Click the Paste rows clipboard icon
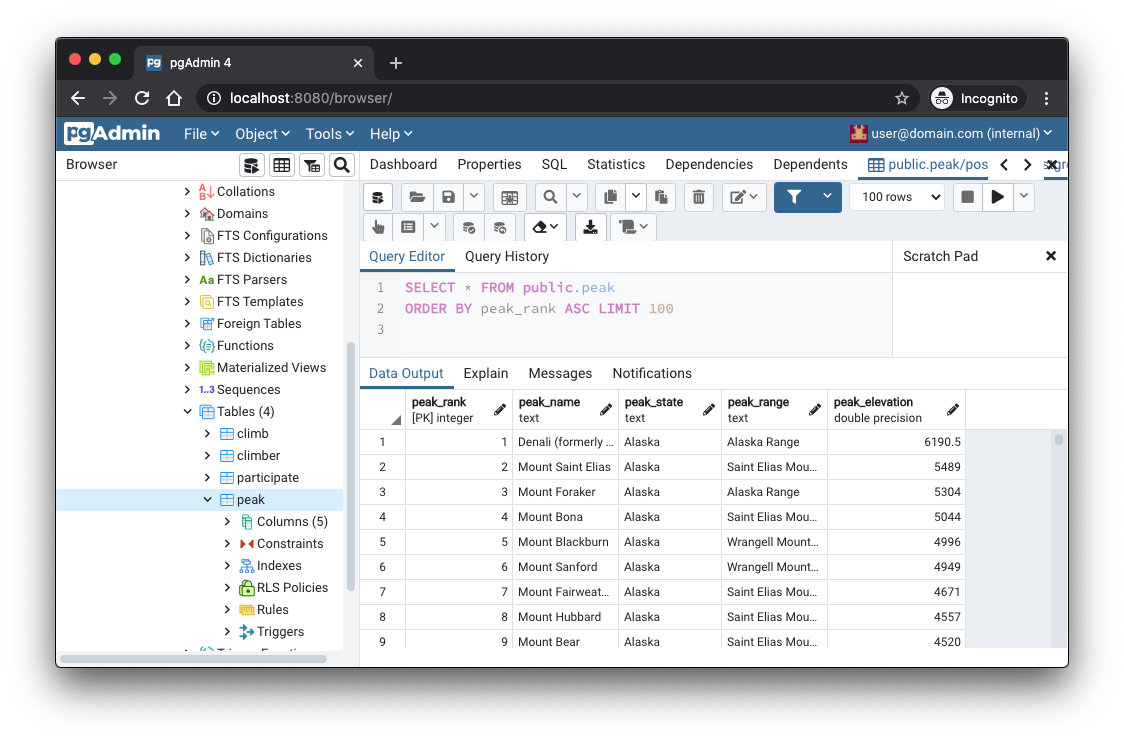Viewport: 1124px width, 741px height. pyautogui.click(x=661, y=197)
